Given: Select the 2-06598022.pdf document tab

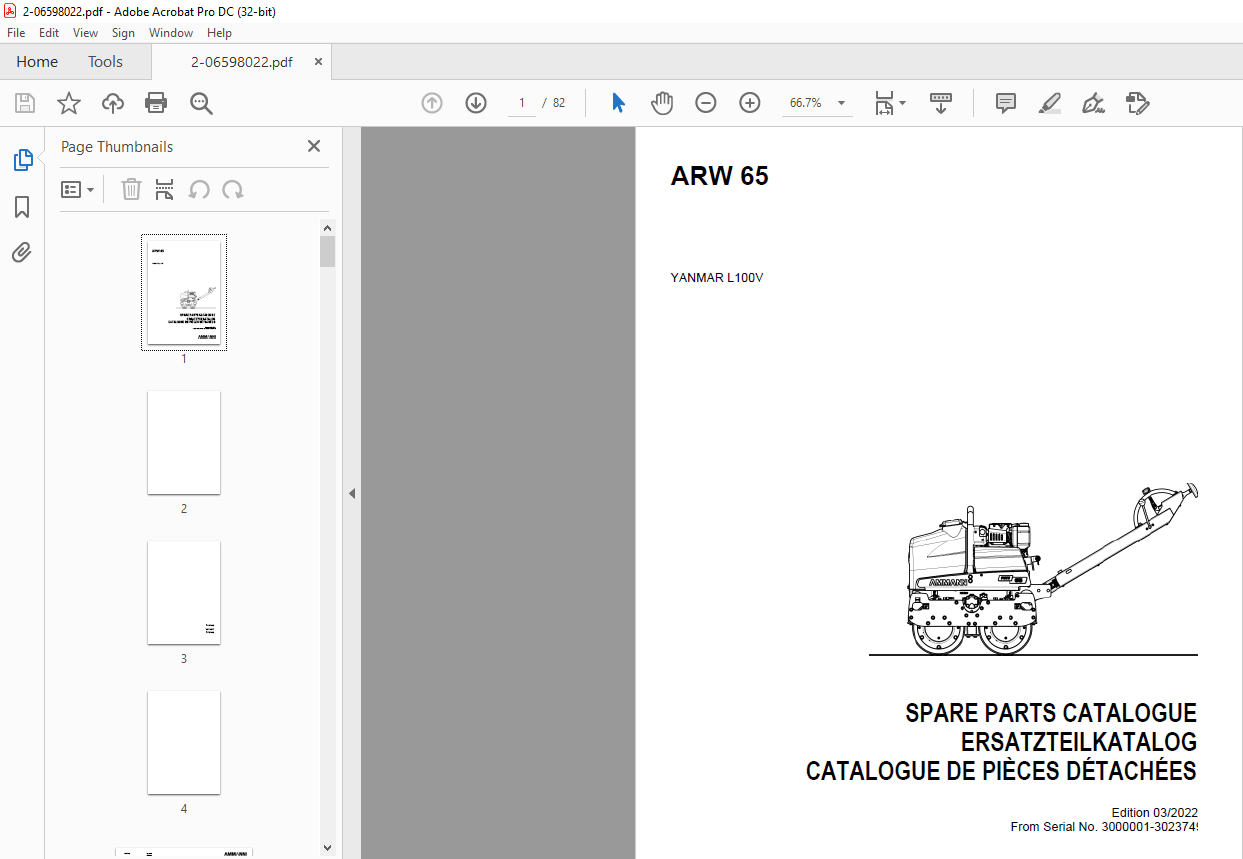Looking at the screenshot, I should [x=241, y=62].
